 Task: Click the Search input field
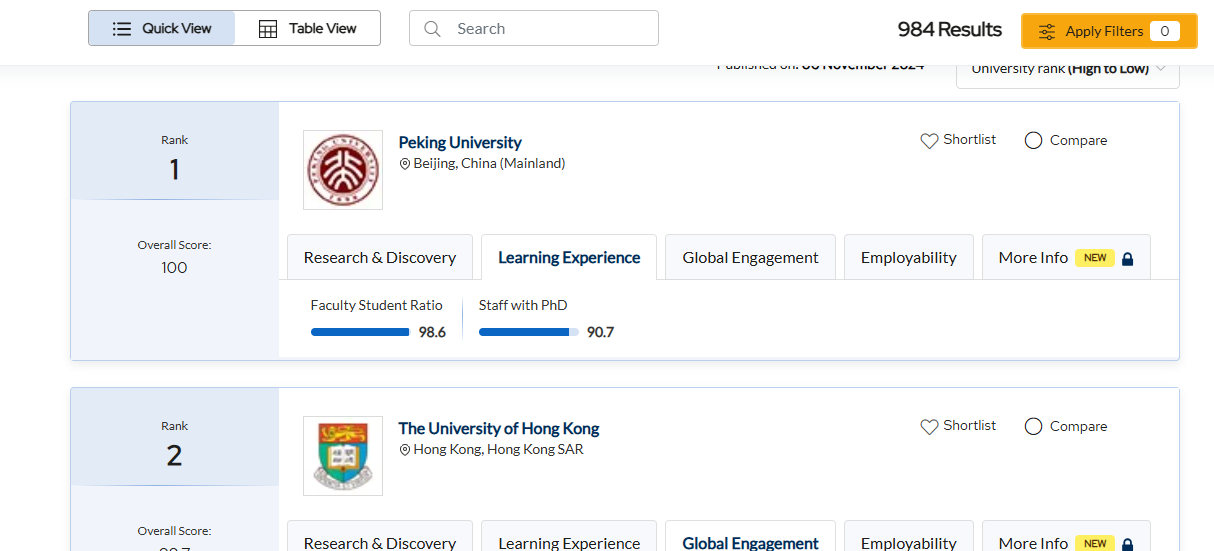534,28
